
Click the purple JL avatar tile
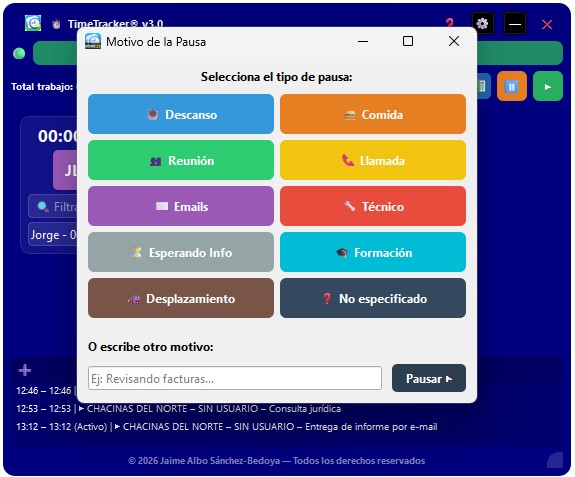[x=65, y=170]
